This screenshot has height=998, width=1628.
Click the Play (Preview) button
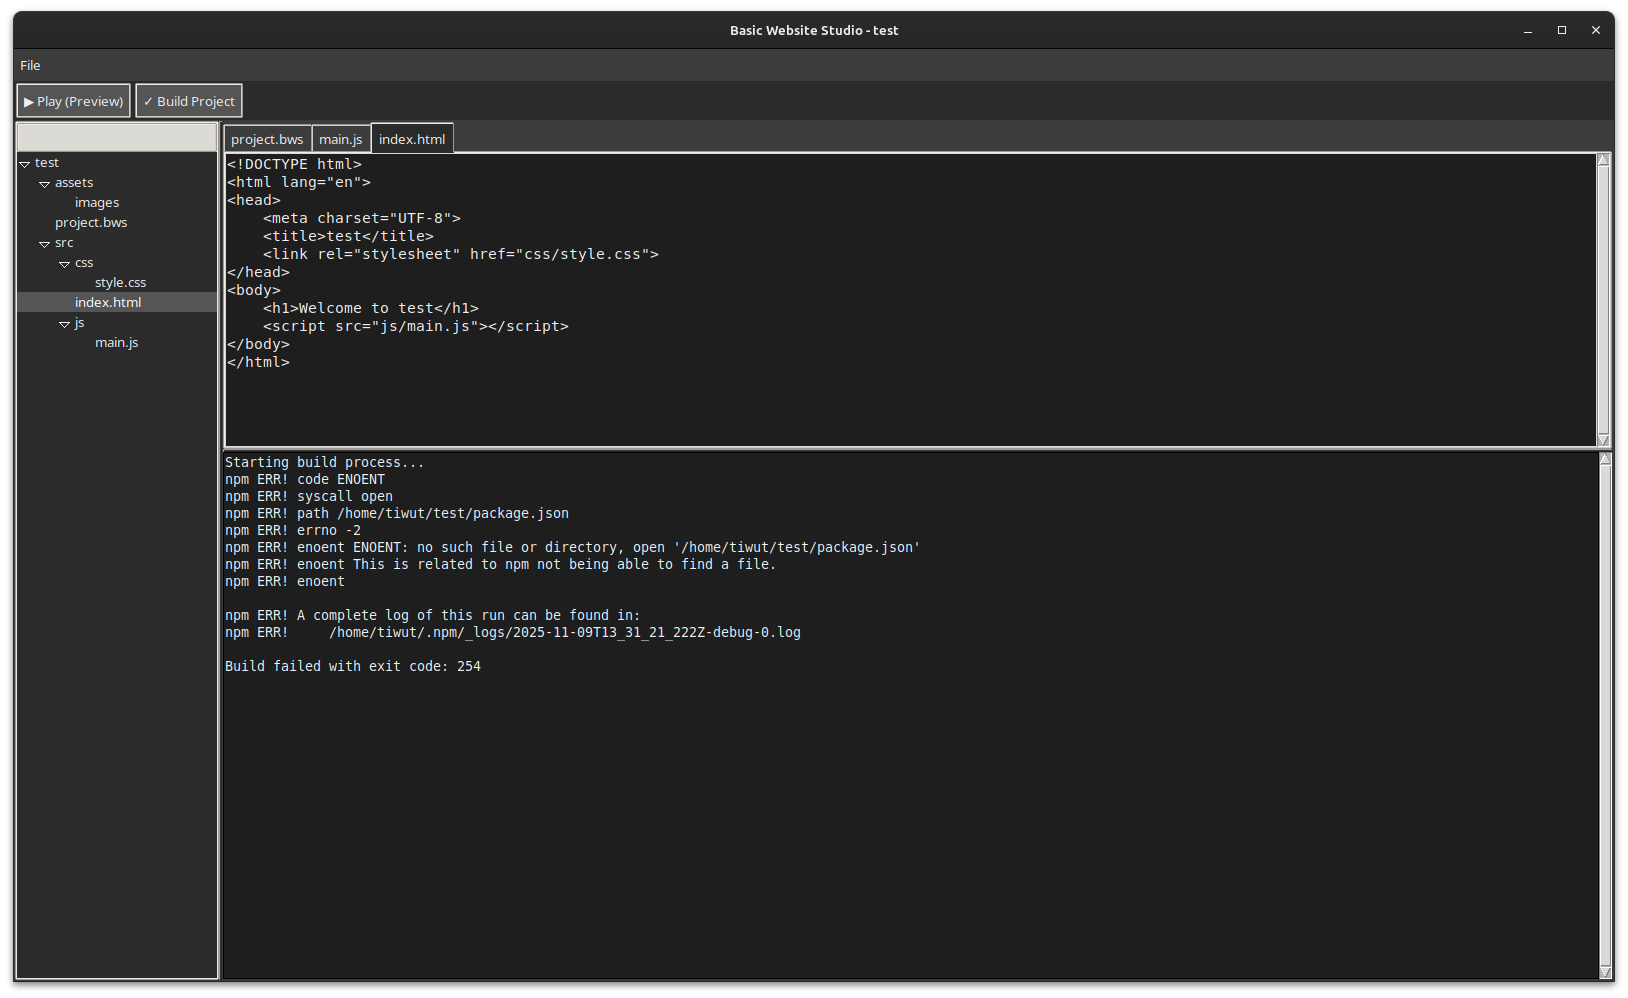click(x=74, y=101)
